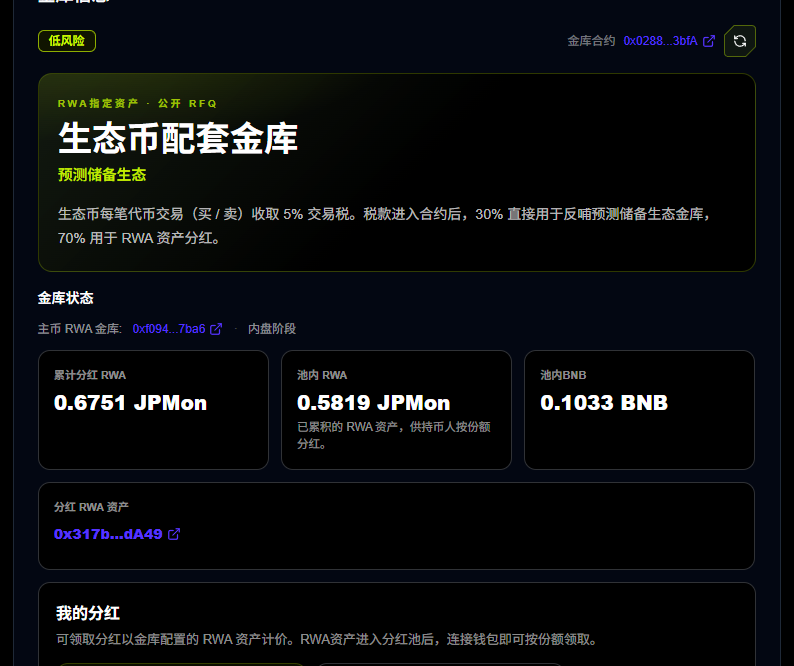This screenshot has width=794, height=666.
Task: Click the 我的分红 heading
Action: (88, 613)
